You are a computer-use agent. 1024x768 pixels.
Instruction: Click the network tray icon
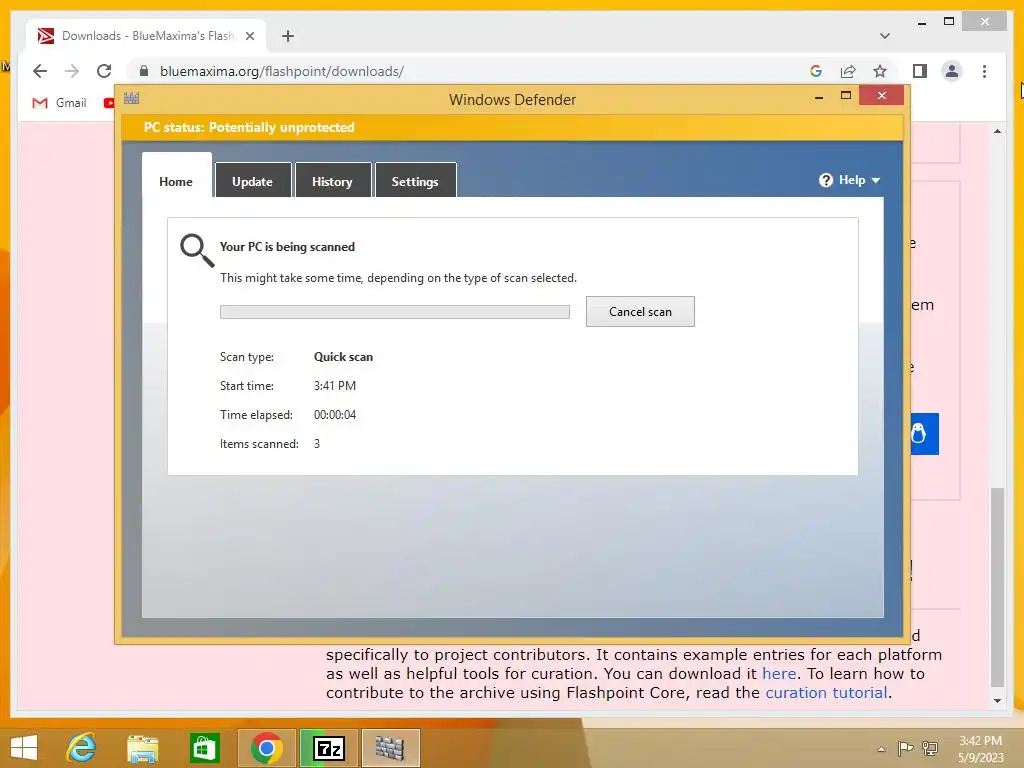[929, 748]
